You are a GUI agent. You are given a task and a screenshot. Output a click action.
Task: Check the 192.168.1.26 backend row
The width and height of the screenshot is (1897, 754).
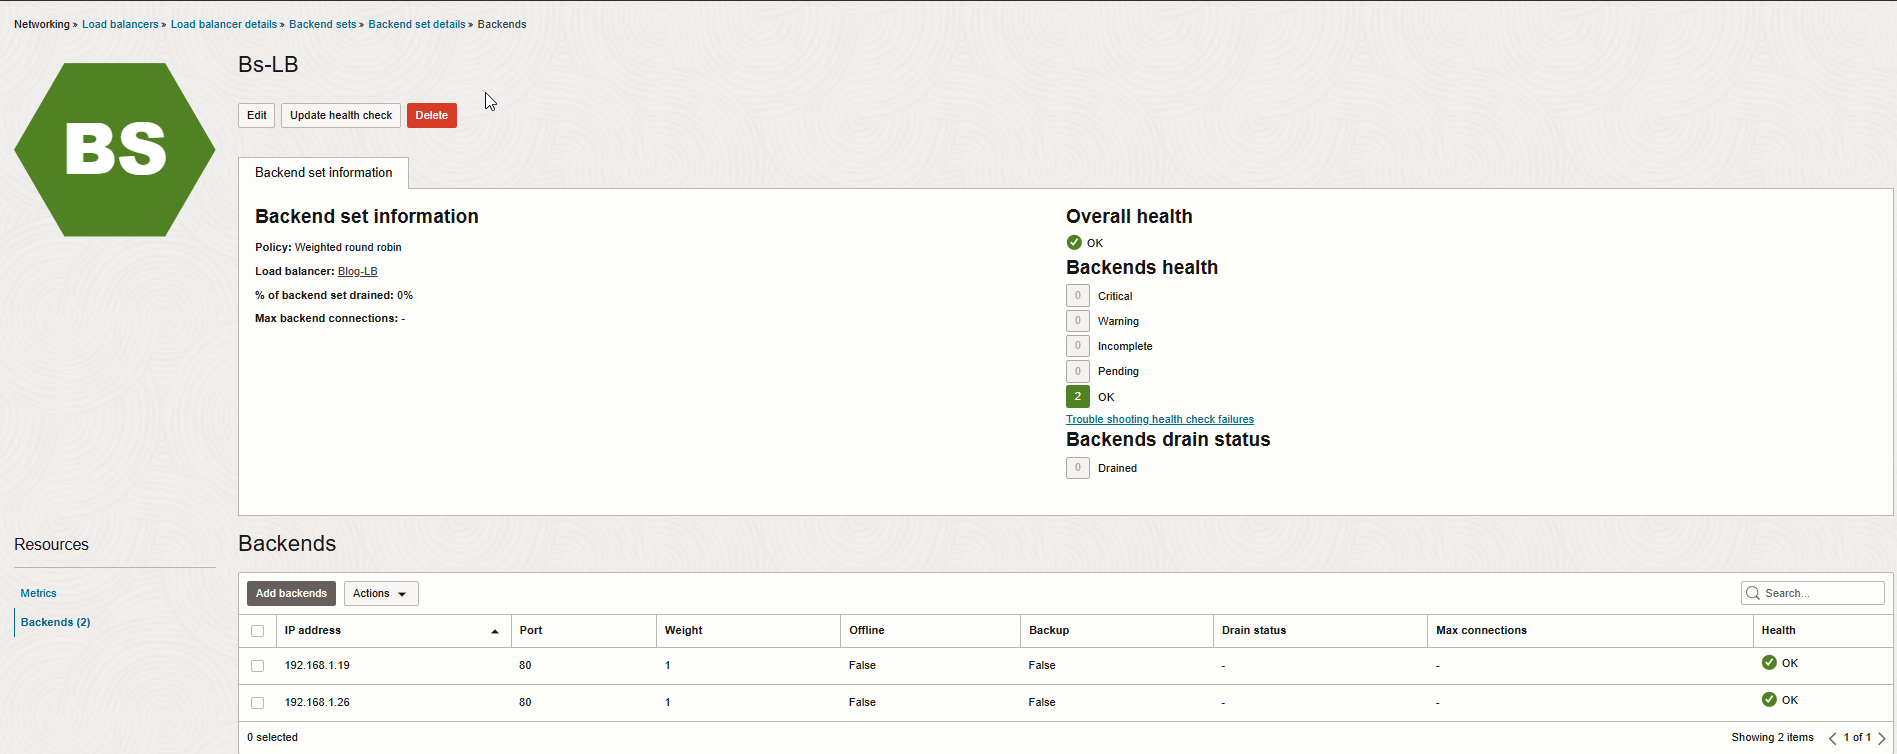click(257, 703)
